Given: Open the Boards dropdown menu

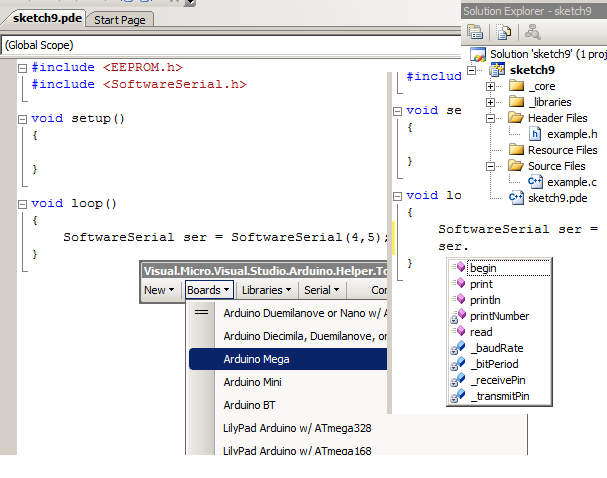Looking at the screenshot, I should [209, 290].
